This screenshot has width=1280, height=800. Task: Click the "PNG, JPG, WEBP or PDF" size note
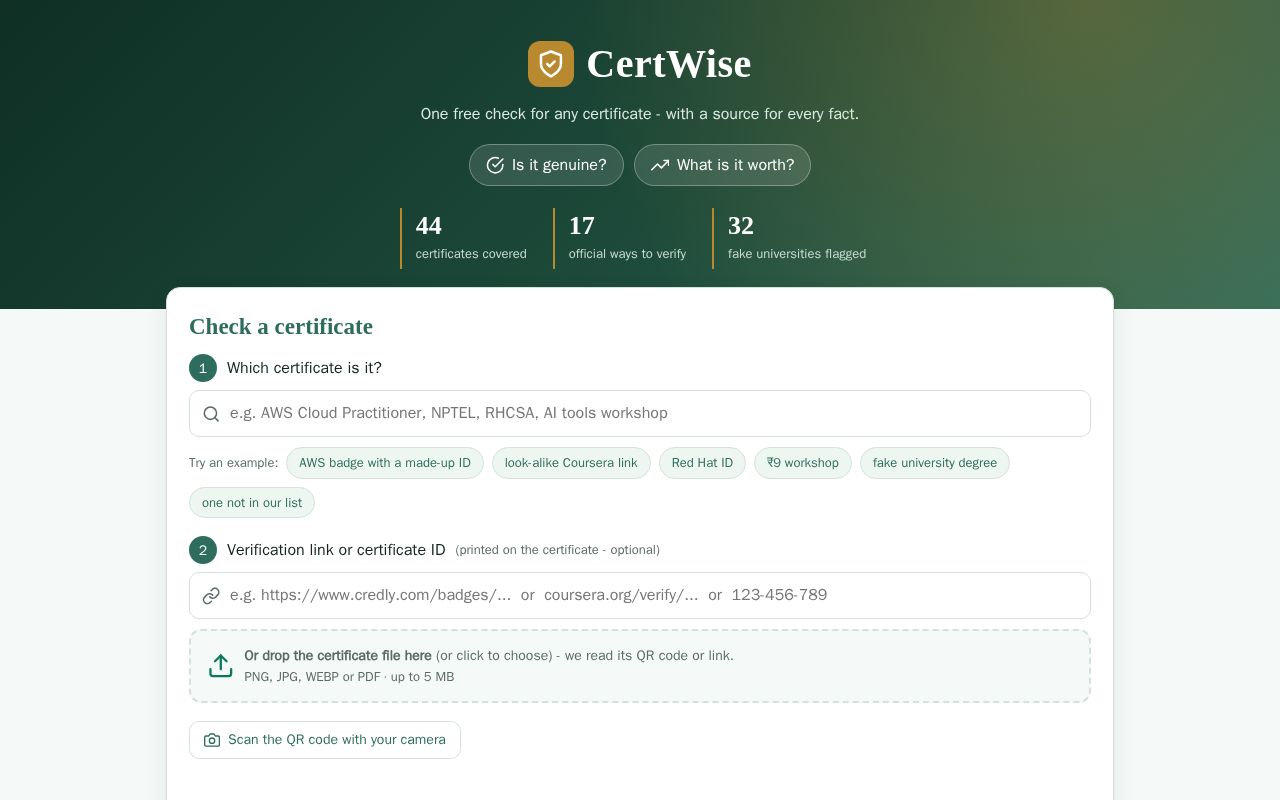pyautogui.click(x=349, y=677)
